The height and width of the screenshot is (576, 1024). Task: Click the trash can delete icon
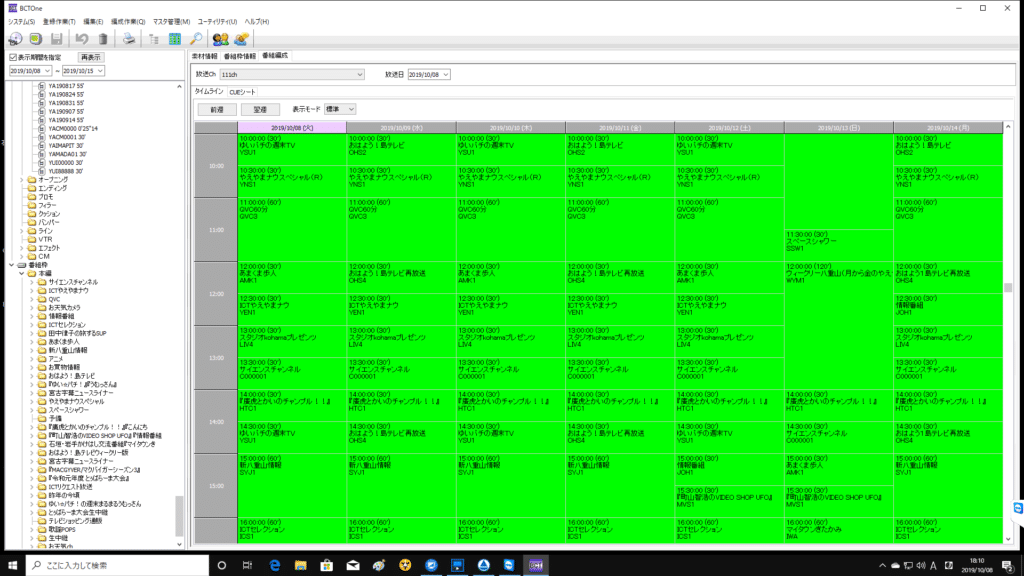click(103, 39)
